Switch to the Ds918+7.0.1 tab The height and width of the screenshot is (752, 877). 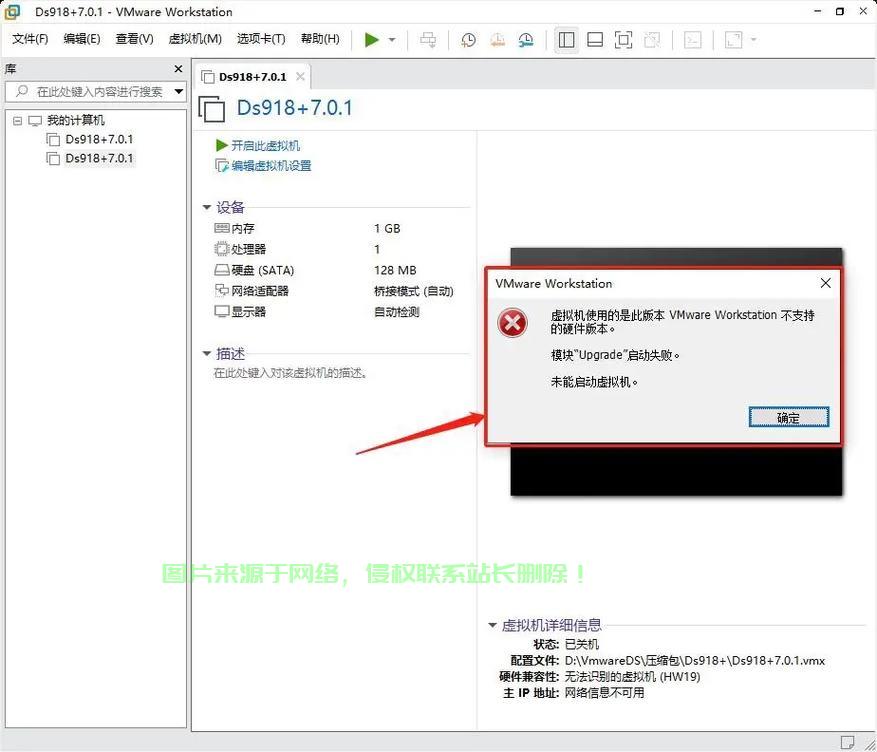click(252, 77)
